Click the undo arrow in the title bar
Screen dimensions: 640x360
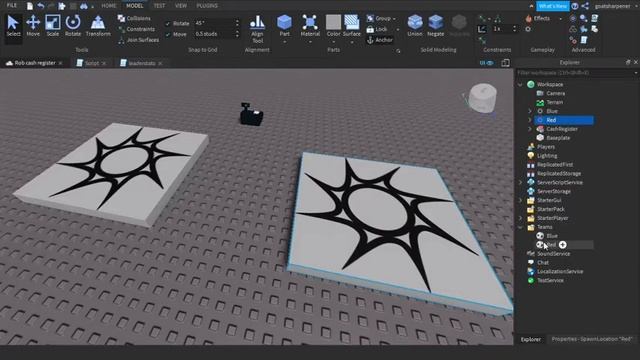click(40, 6)
